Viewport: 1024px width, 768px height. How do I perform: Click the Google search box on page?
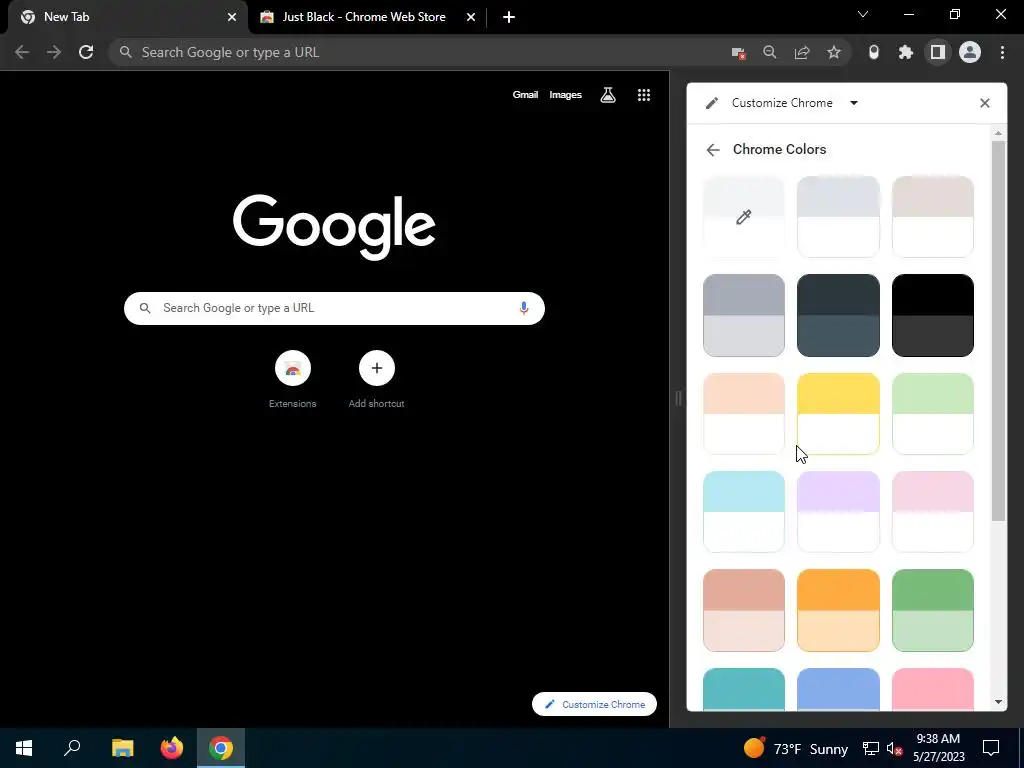click(x=334, y=308)
